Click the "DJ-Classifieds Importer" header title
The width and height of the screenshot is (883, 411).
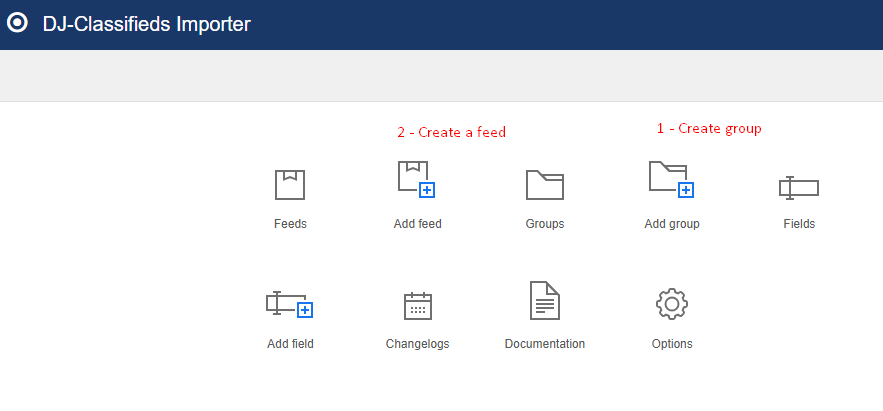[146, 24]
